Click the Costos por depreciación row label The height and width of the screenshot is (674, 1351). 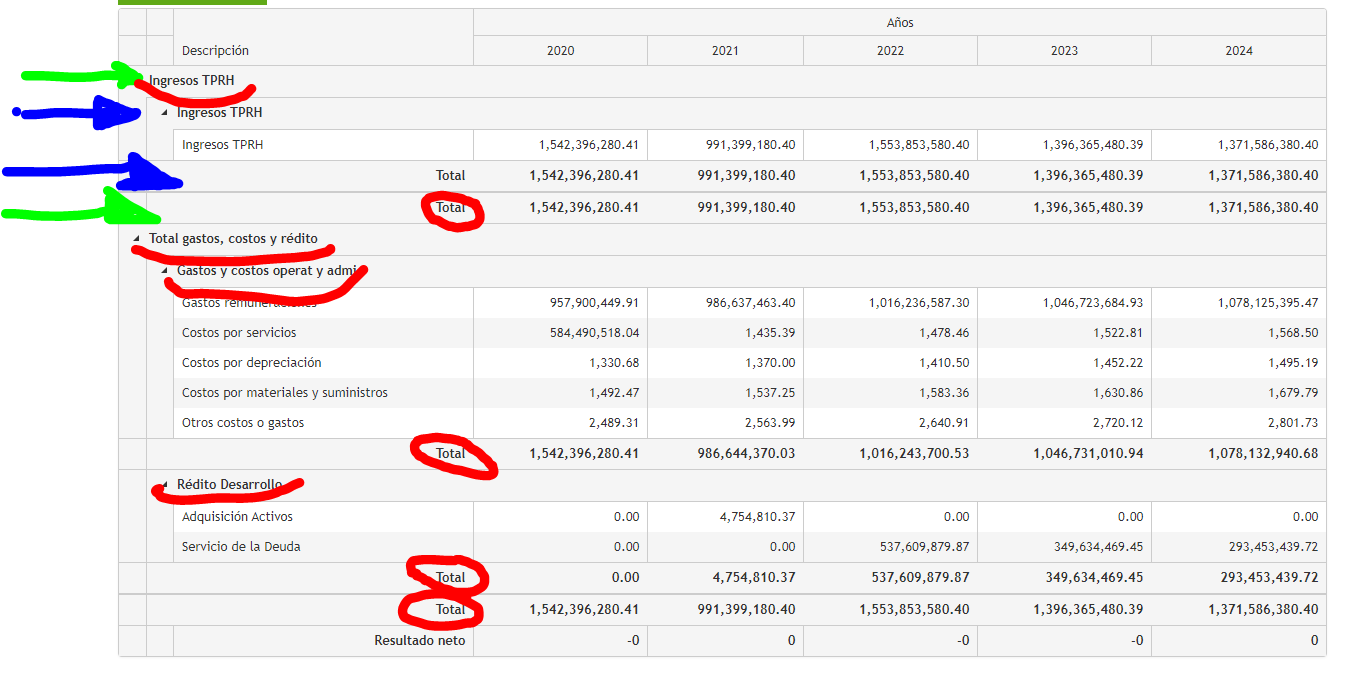pos(251,363)
